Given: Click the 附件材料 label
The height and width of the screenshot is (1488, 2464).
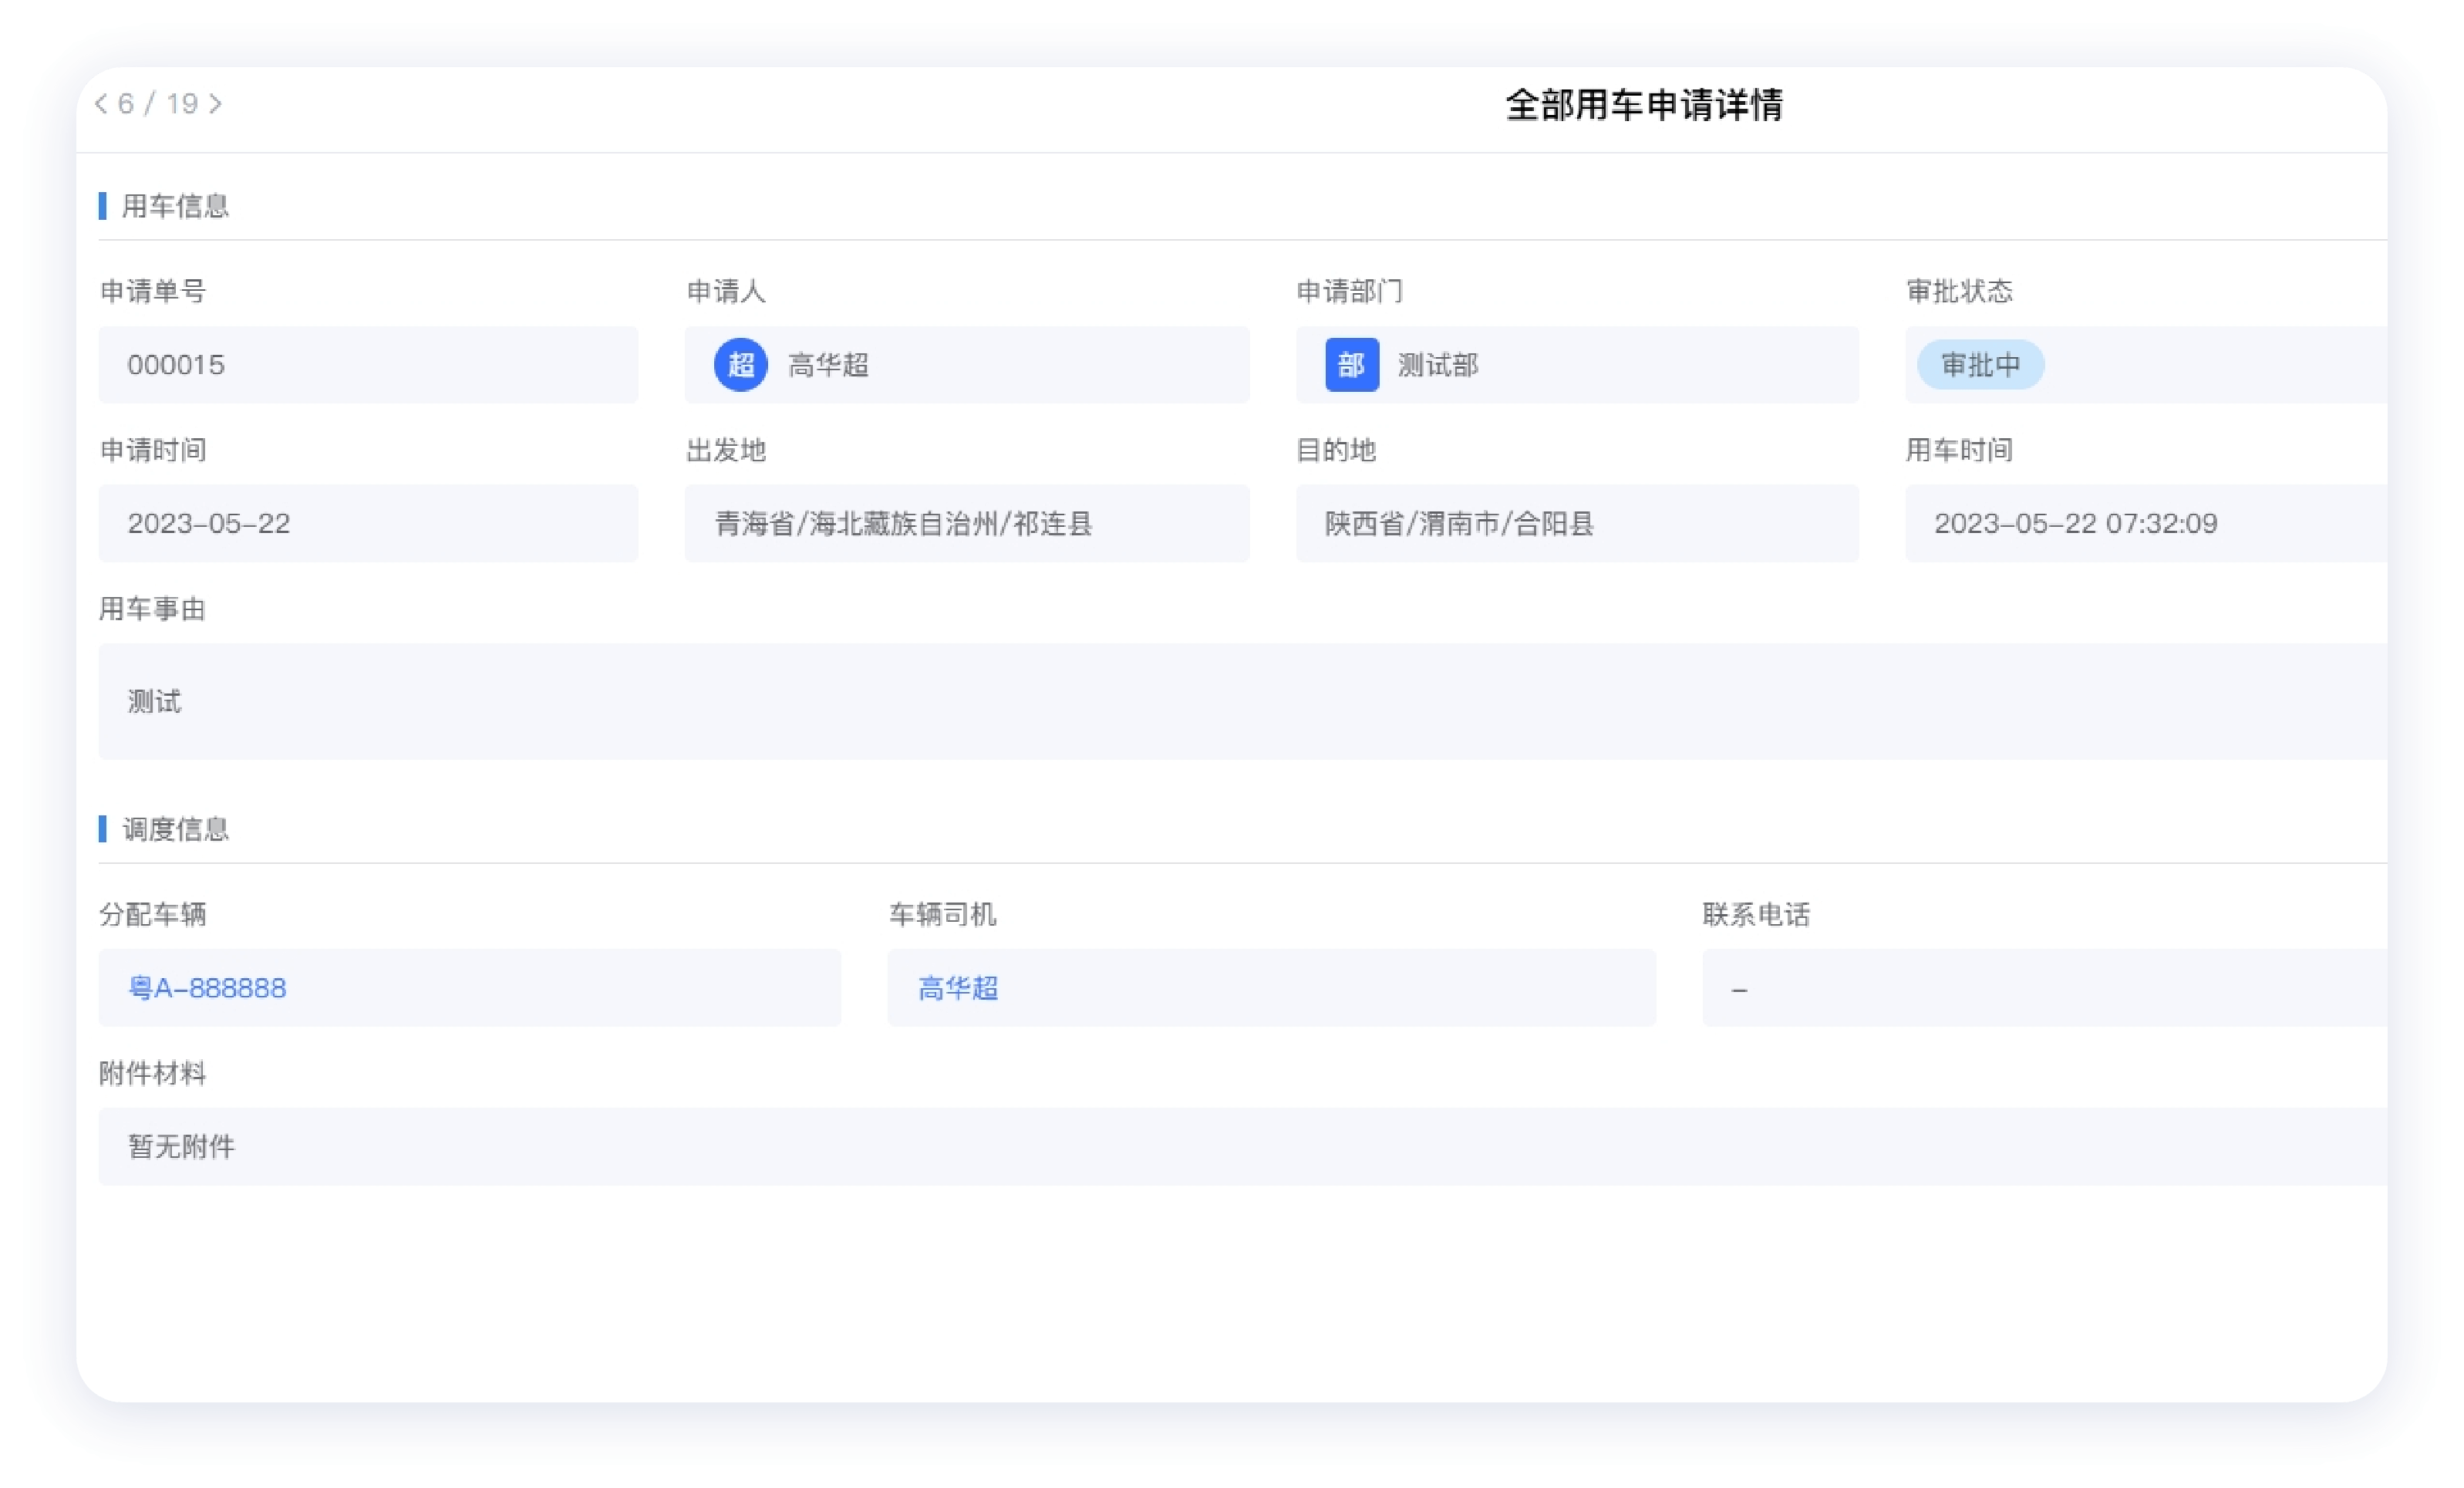Looking at the screenshot, I should click(x=153, y=1073).
